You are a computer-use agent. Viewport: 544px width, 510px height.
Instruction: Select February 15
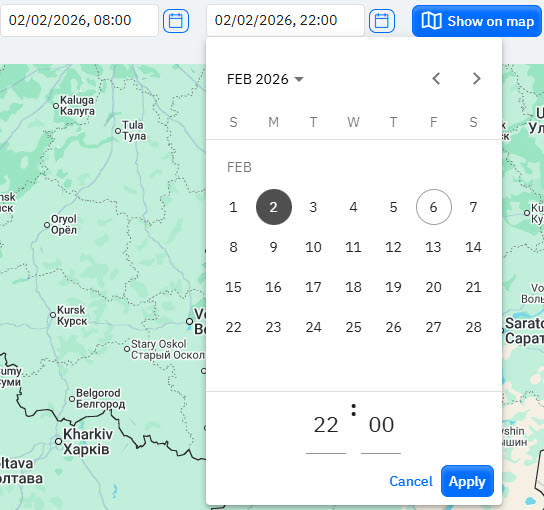233,287
